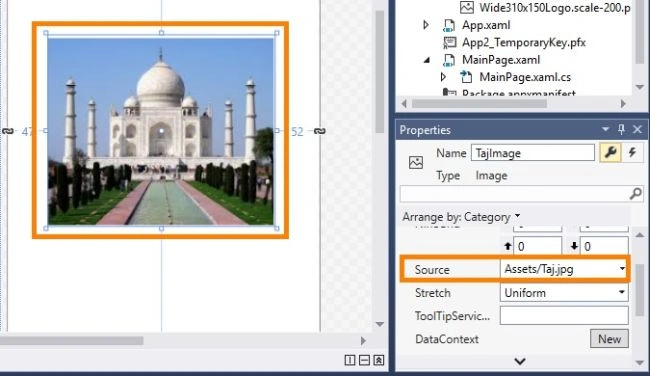The height and width of the screenshot is (376, 650).
Task: Select the Wide310x150Logo.scale-200 file icon
Action: pyautogui.click(x=466, y=7)
